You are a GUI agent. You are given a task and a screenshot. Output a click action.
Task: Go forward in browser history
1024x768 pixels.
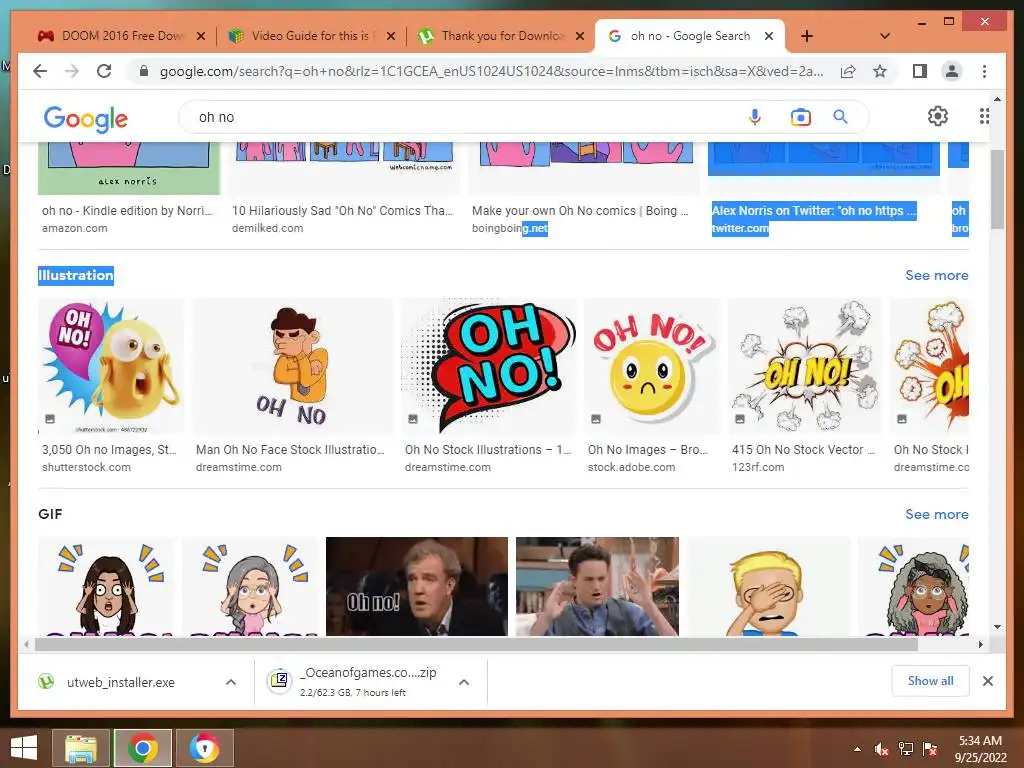pos(72,71)
